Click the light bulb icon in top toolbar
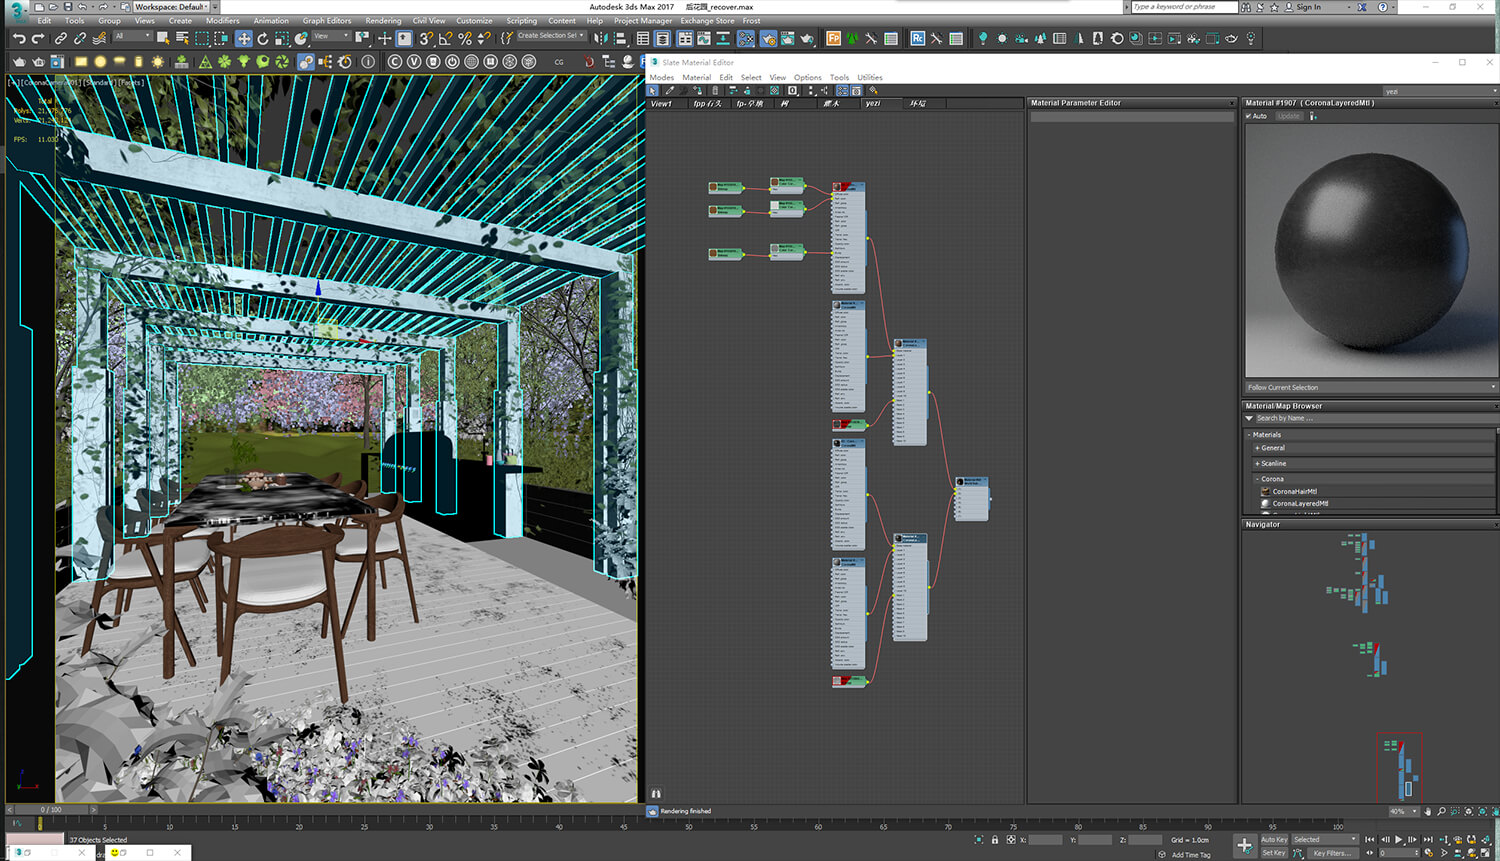 pos(983,39)
